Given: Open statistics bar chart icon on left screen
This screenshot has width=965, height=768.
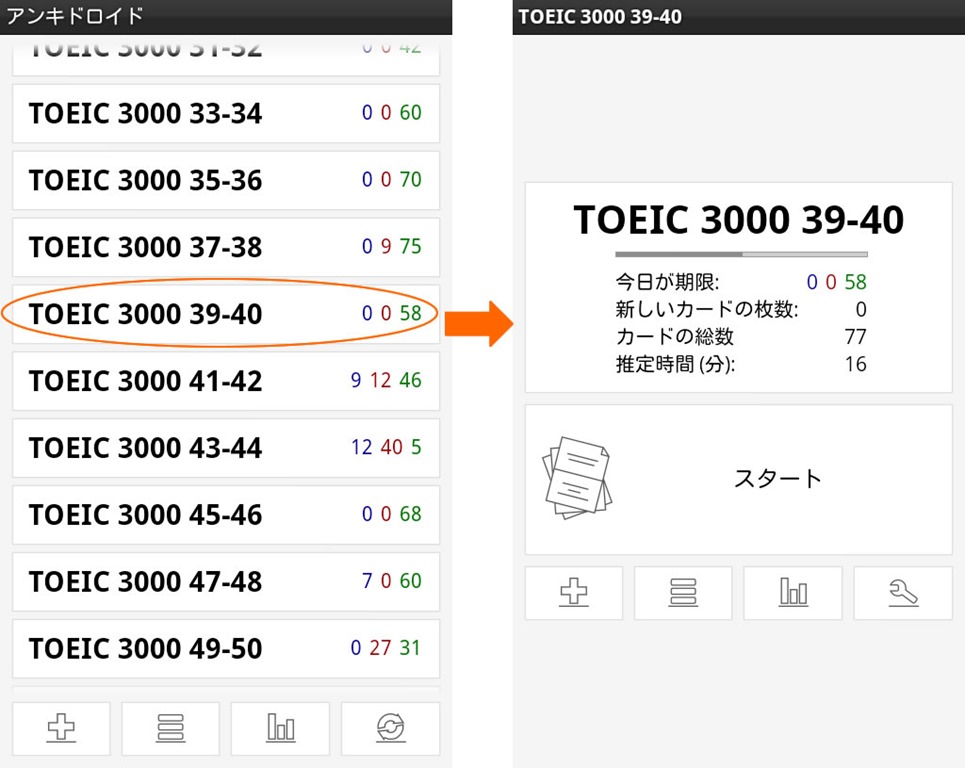Looking at the screenshot, I should (x=280, y=729).
